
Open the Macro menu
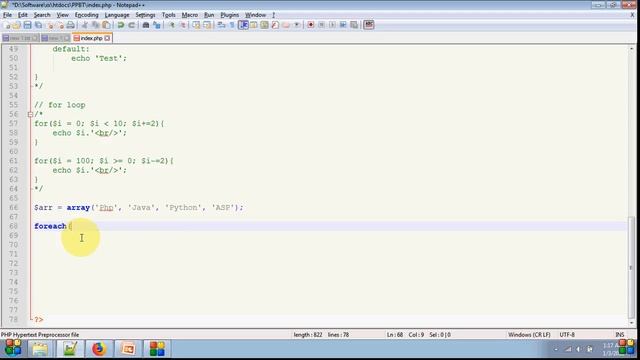190,15
